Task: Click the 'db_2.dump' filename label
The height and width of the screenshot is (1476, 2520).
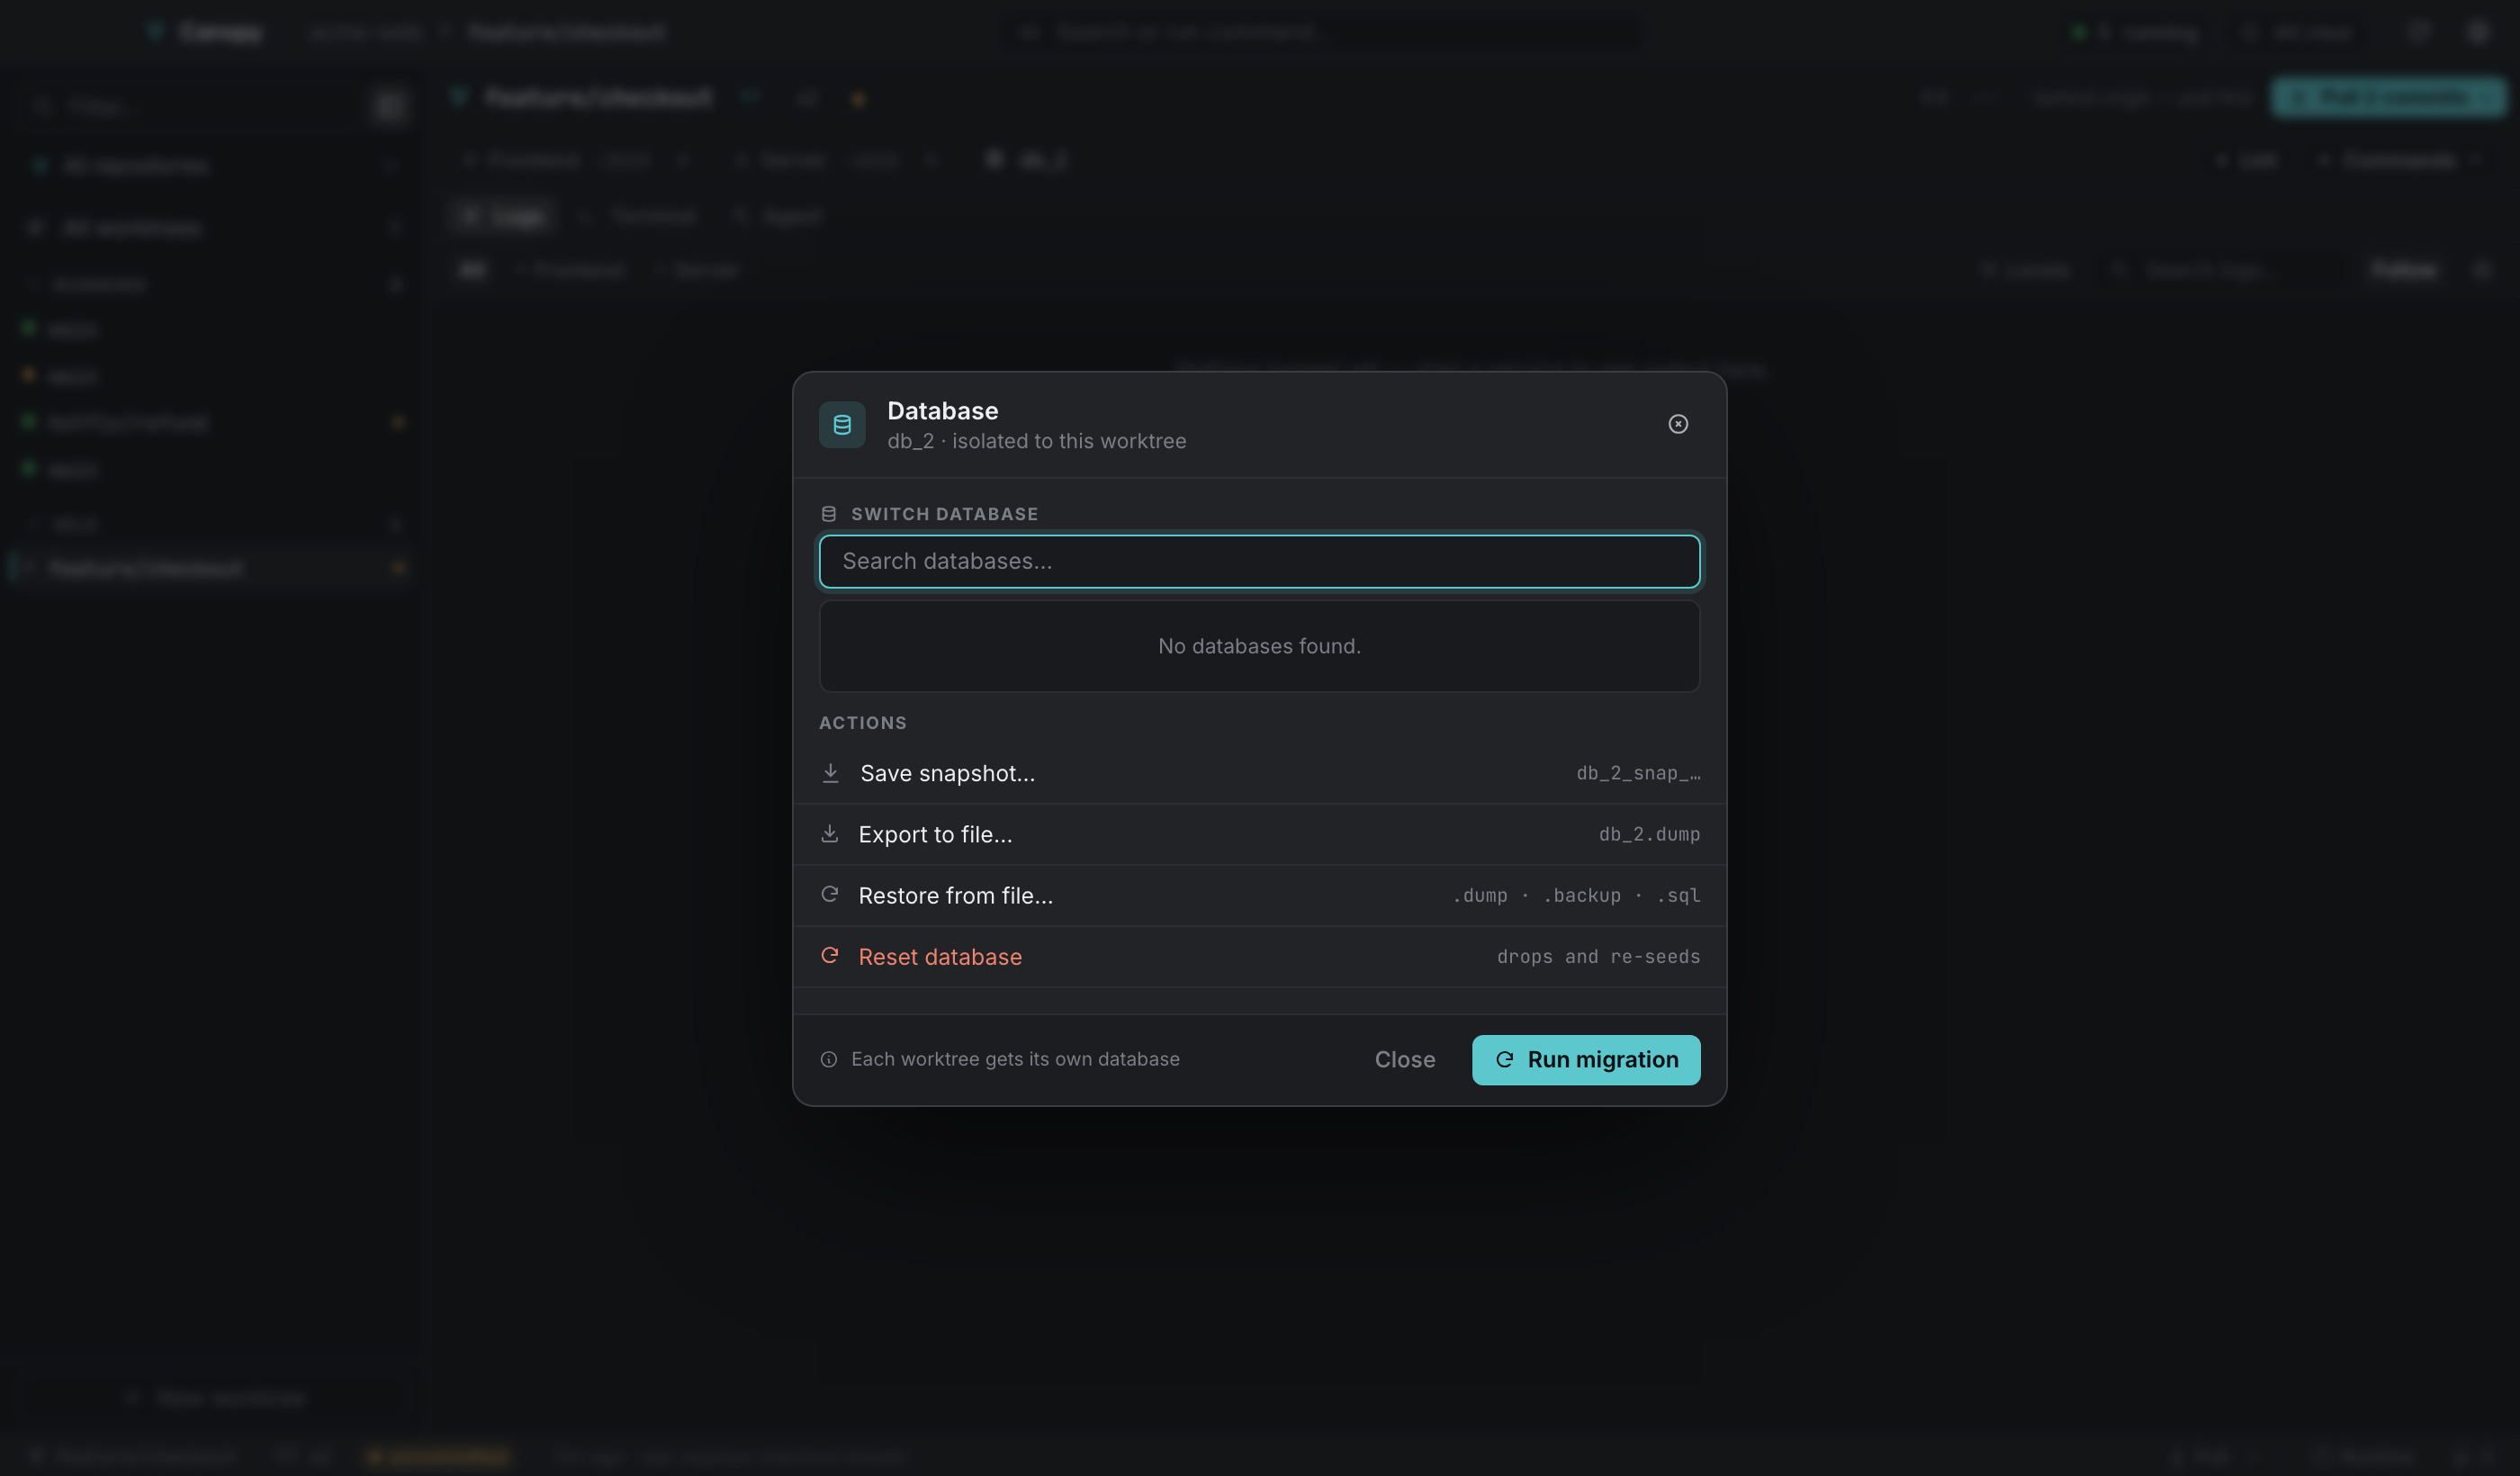Action: click(1649, 834)
